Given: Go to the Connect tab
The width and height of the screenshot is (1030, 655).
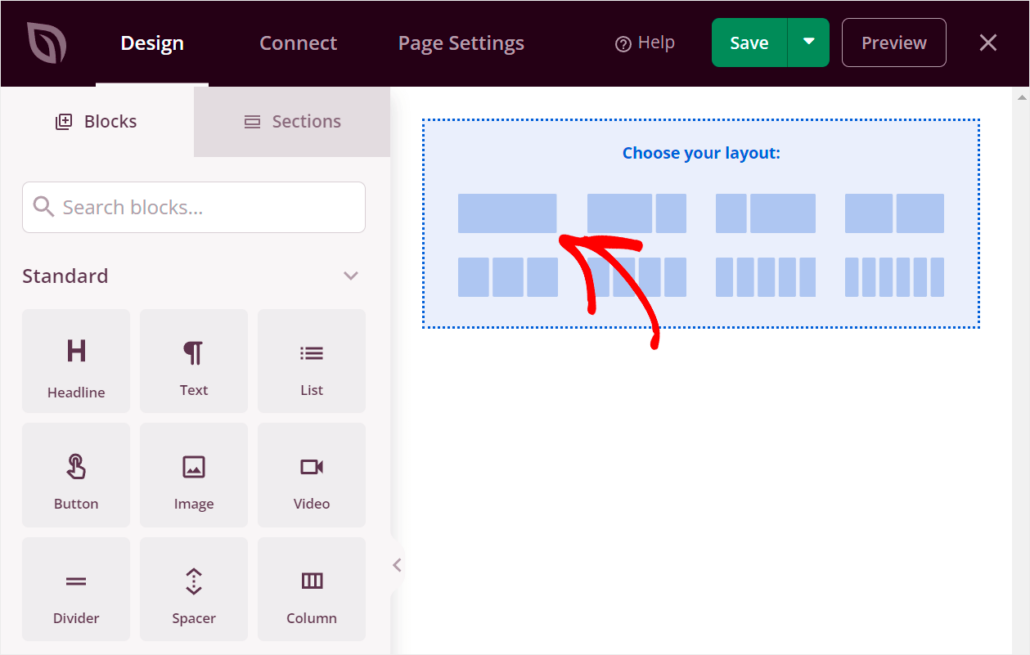Looking at the screenshot, I should tap(297, 43).
